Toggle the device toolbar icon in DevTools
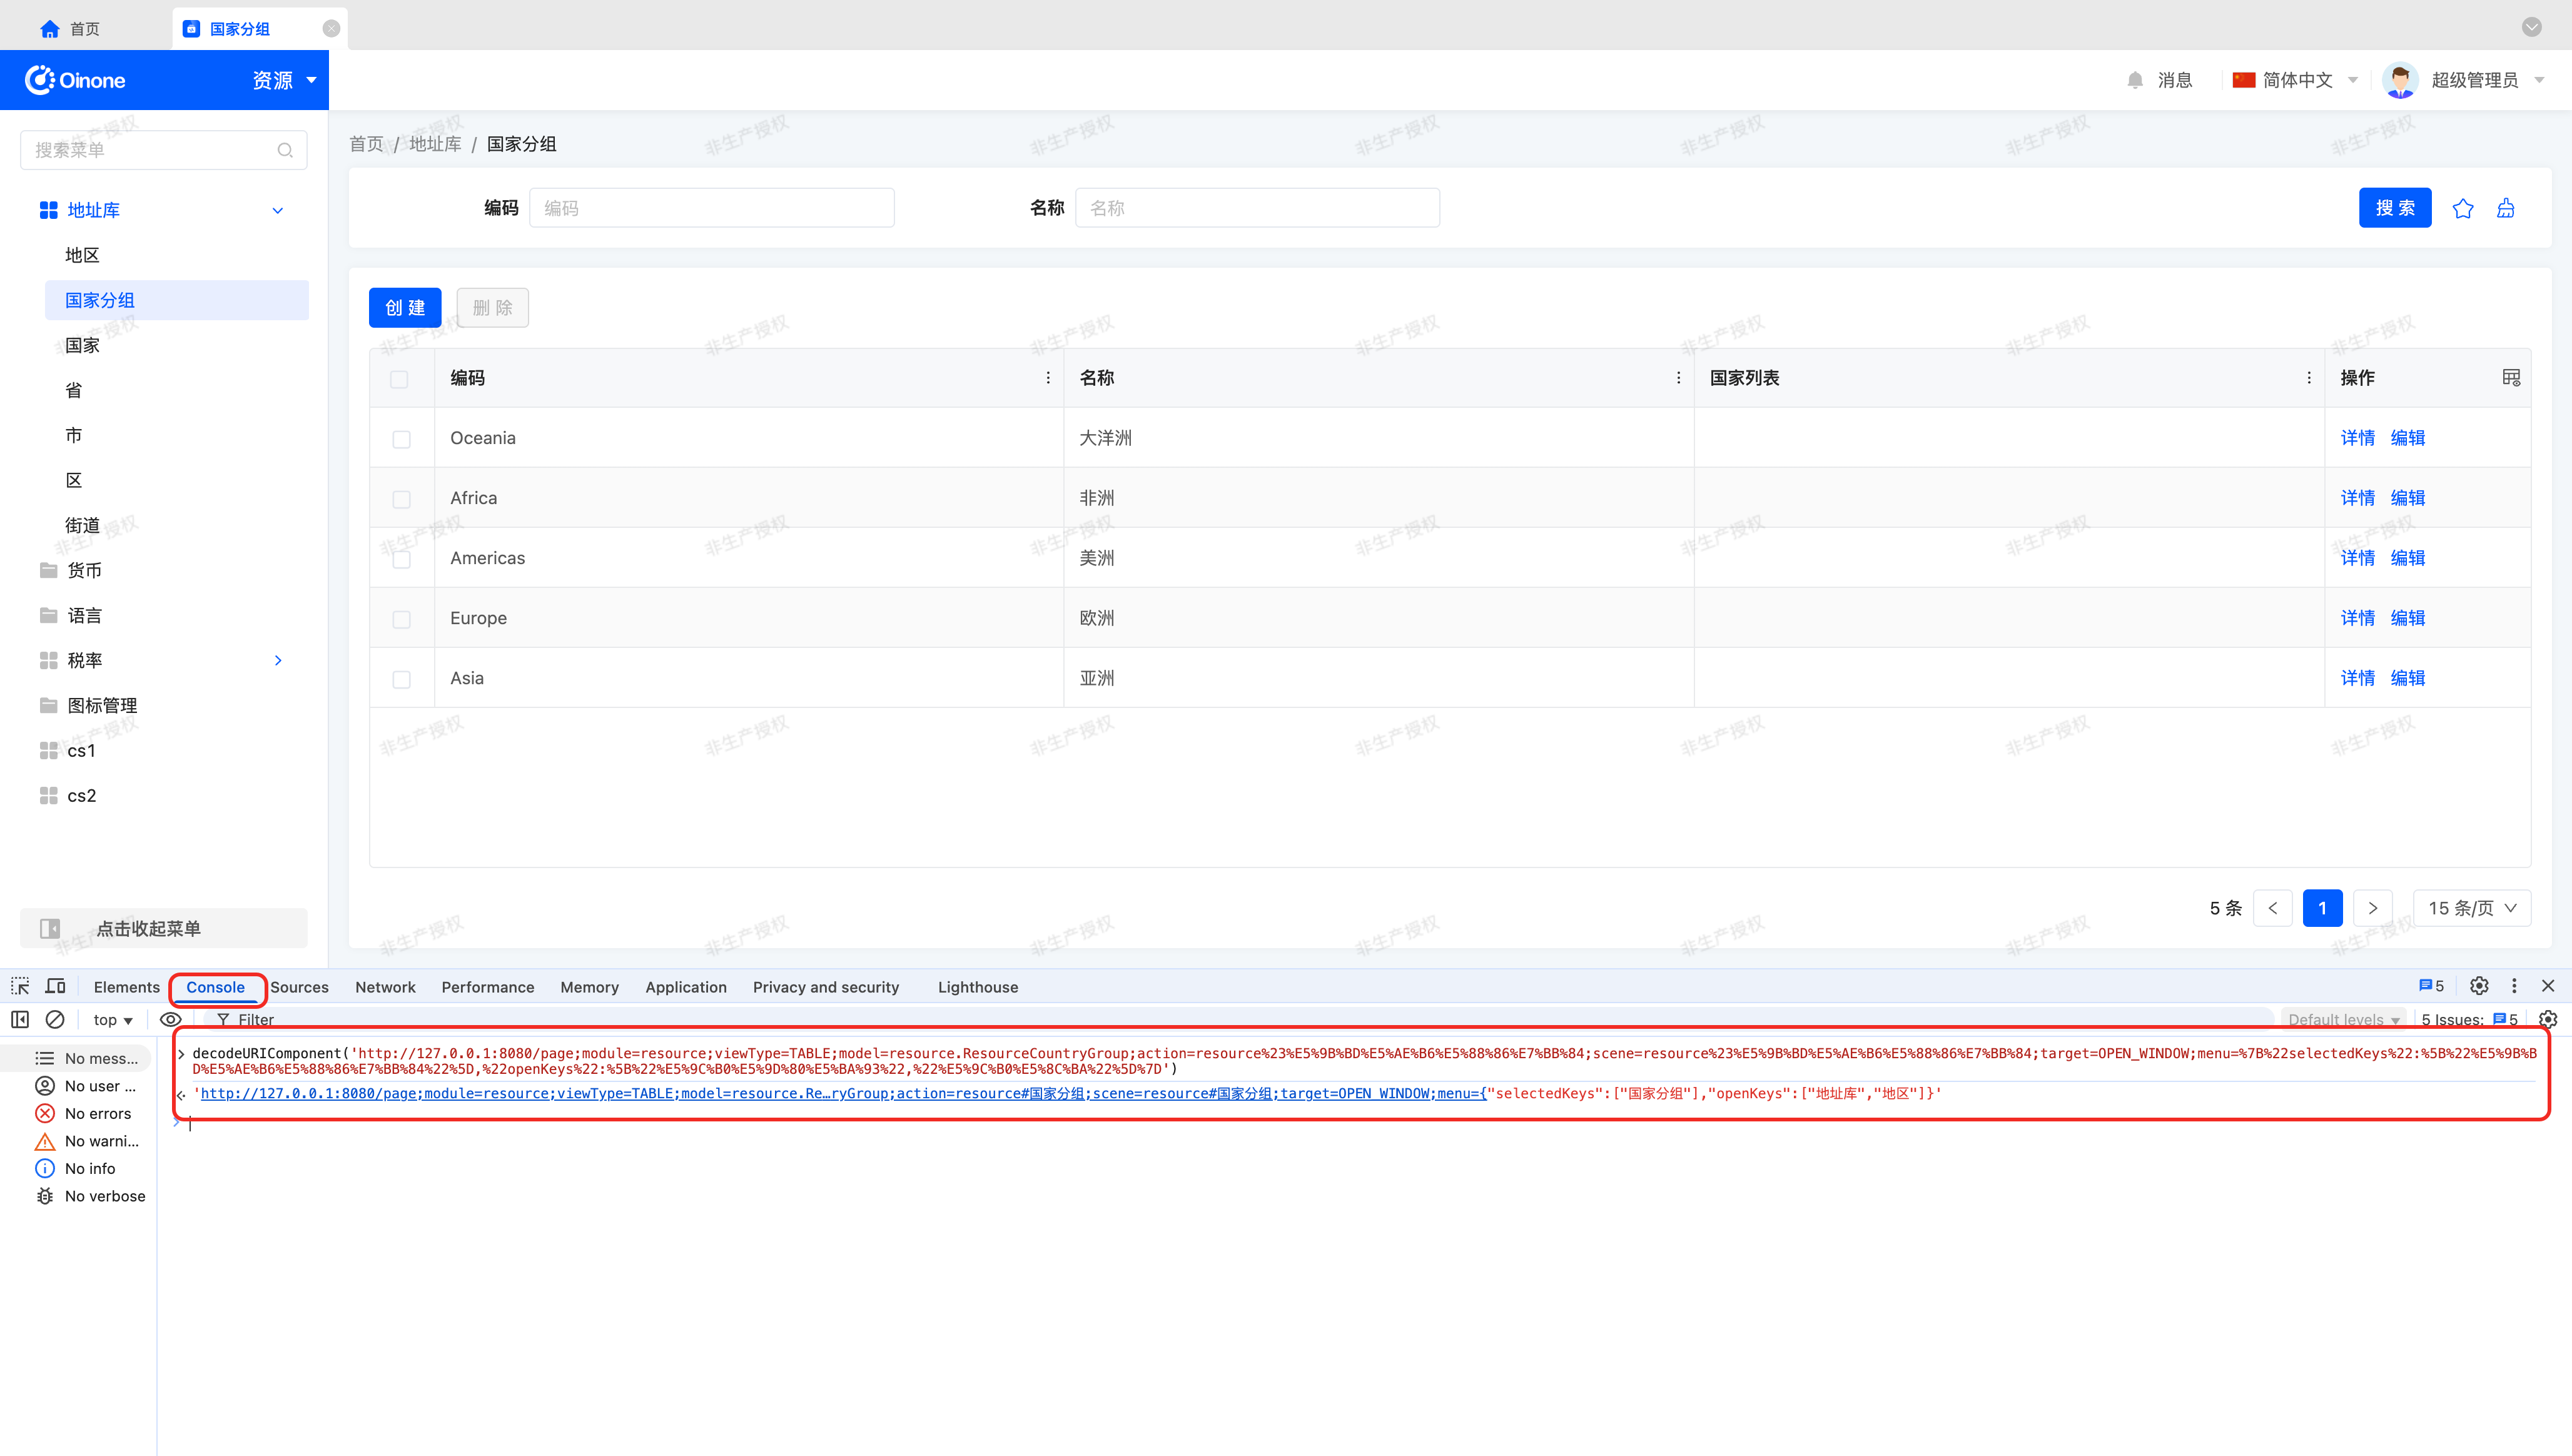2572x1456 pixels. tap(56, 986)
